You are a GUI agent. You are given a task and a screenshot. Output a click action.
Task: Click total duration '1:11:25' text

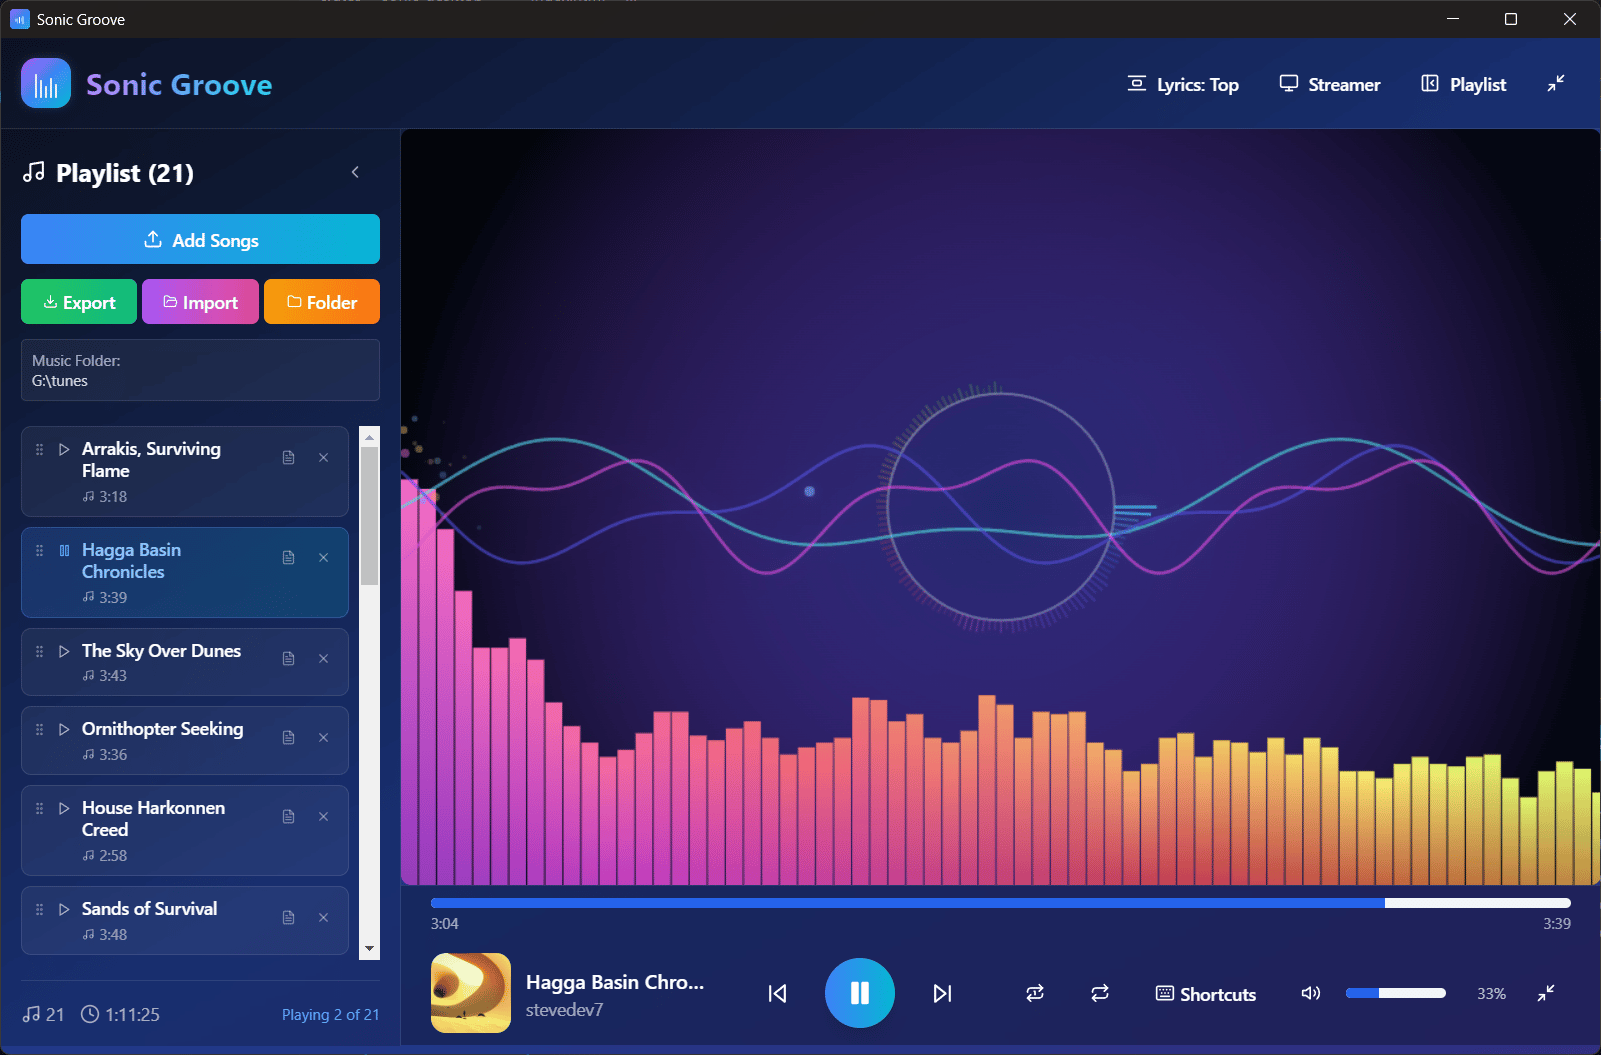point(132,1014)
